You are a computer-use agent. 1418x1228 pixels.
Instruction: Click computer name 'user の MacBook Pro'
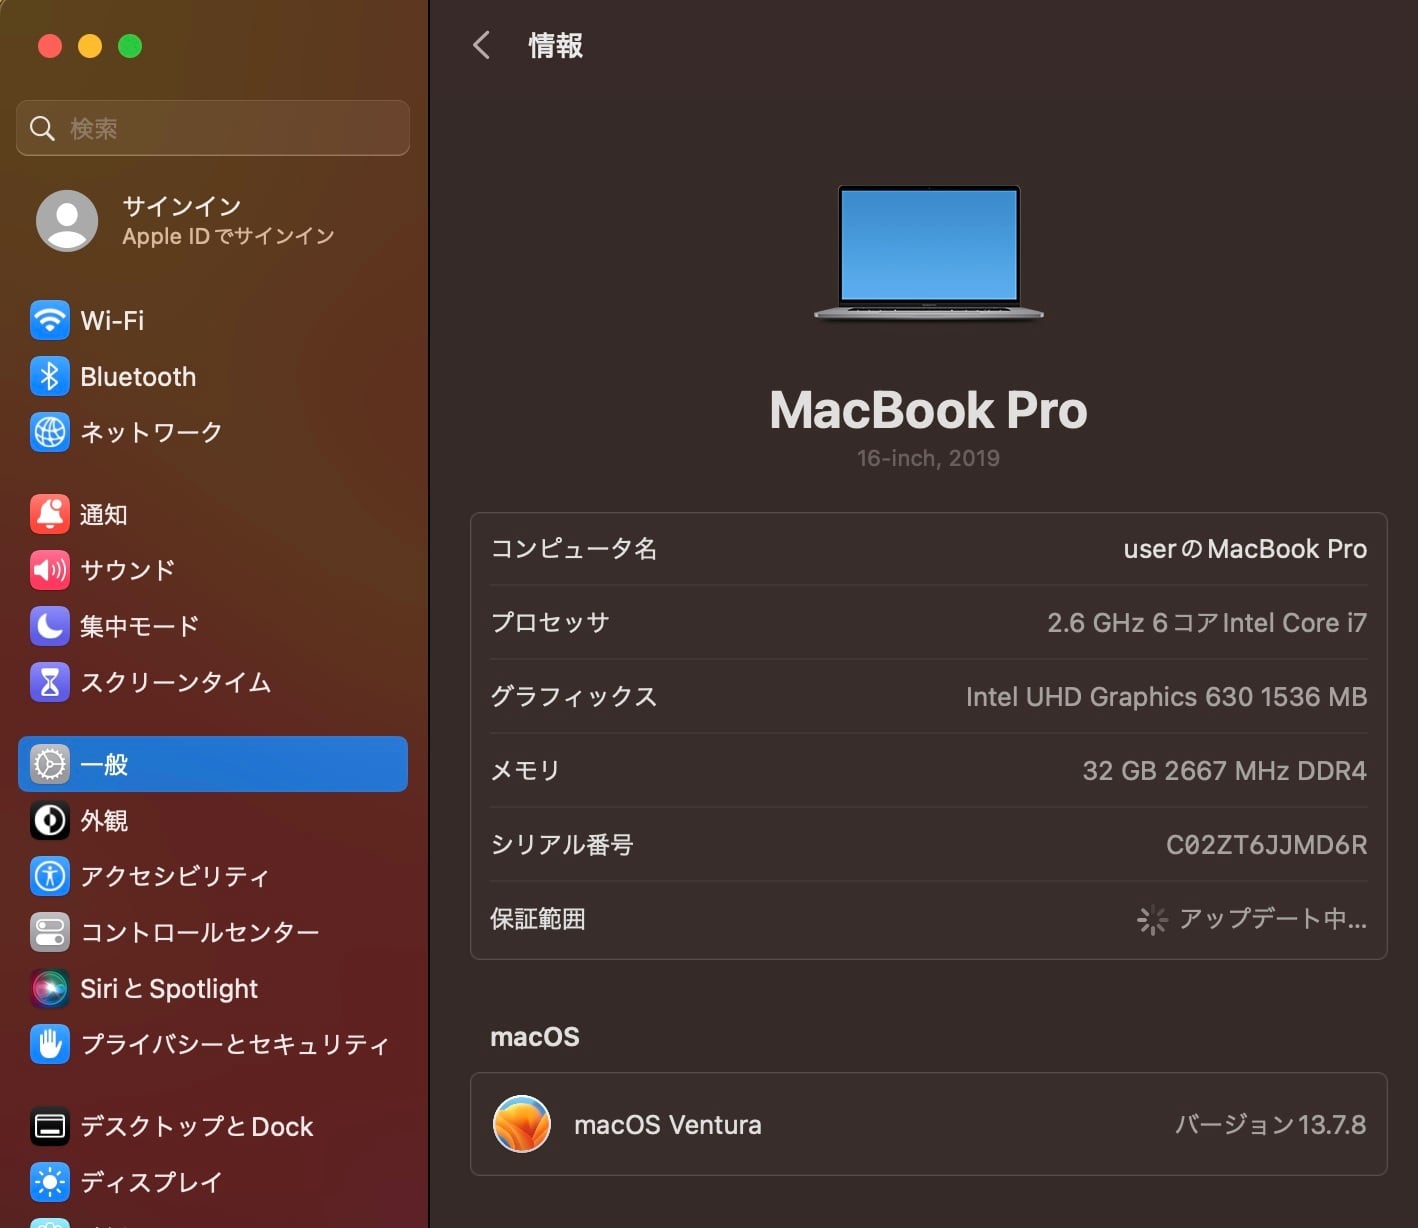[x=1245, y=549]
